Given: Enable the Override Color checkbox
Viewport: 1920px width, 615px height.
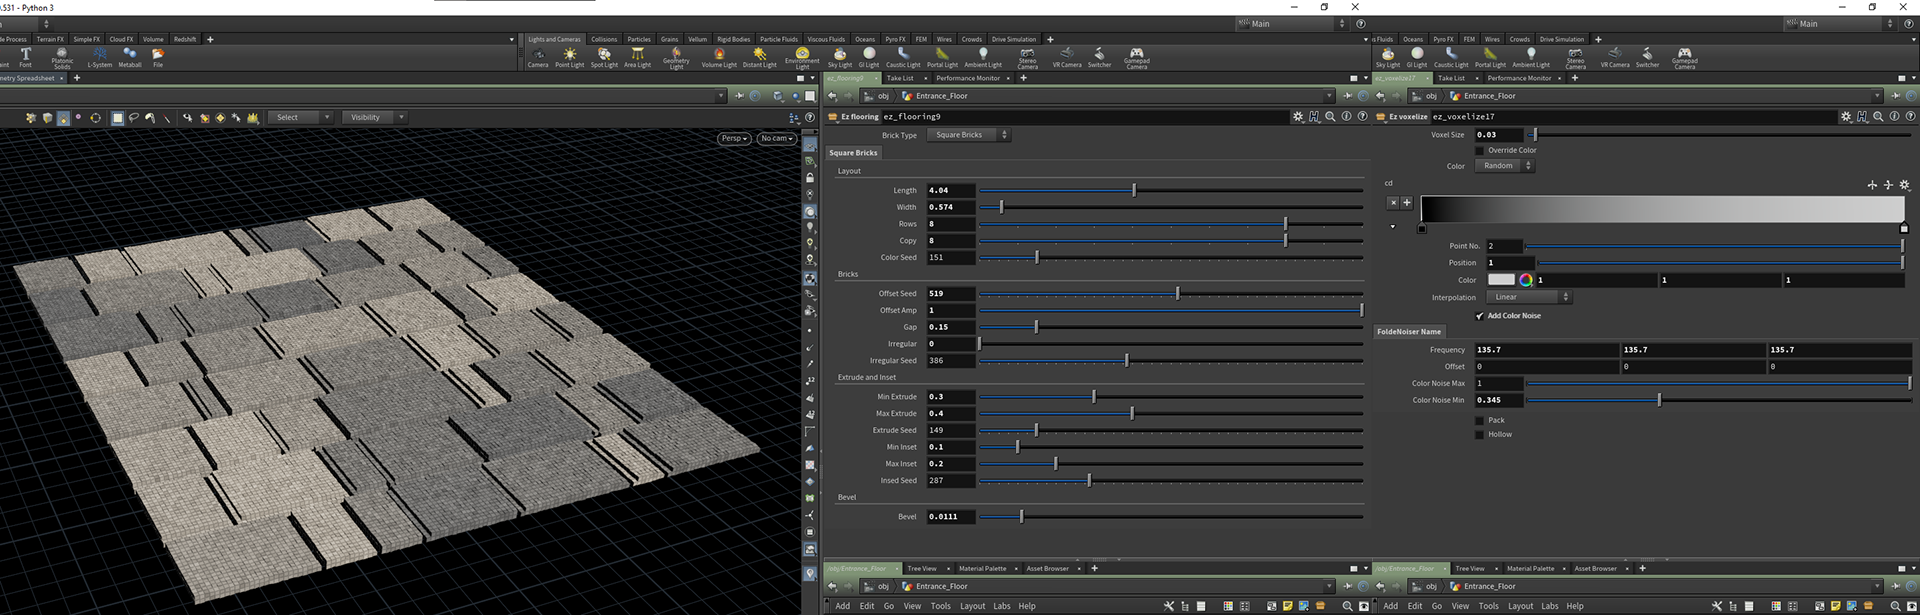Looking at the screenshot, I should point(1480,150).
